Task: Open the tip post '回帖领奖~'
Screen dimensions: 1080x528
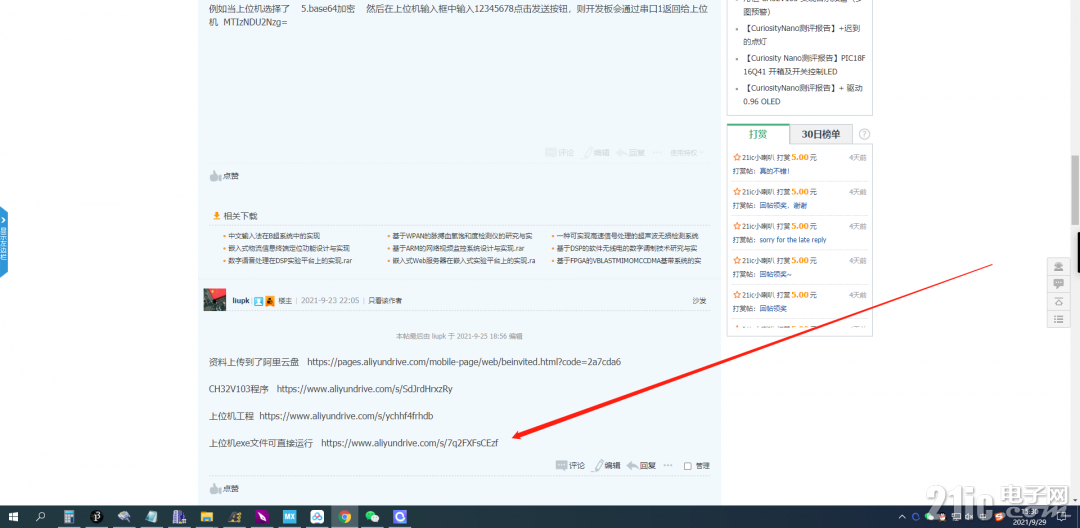Action: point(776,275)
